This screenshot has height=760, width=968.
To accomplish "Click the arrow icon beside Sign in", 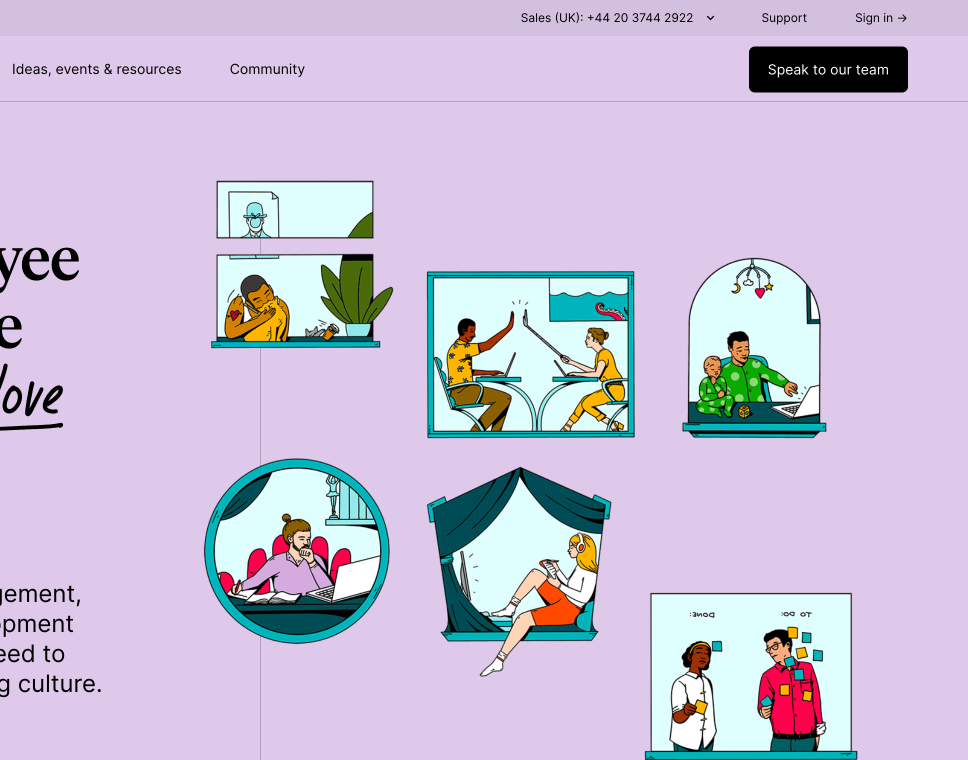I will (902, 19).
